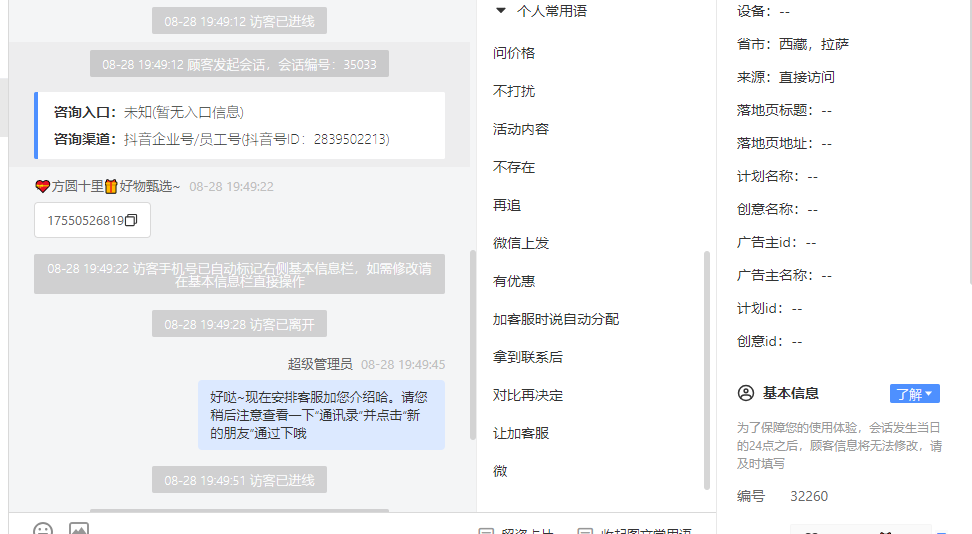The width and height of the screenshot is (972, 534).
Task: Click the 基本信息 person icon
Action: [x=746, y=393]
